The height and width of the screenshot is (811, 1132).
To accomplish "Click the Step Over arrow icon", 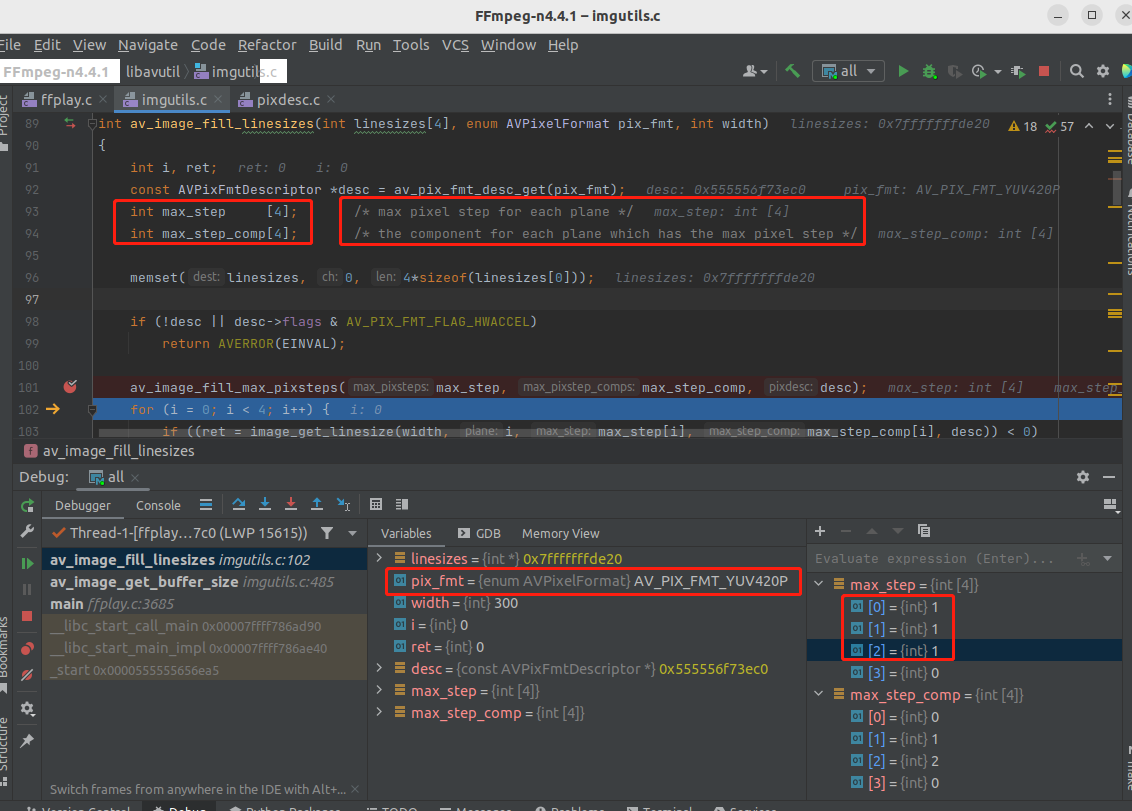I will (239, 505).
